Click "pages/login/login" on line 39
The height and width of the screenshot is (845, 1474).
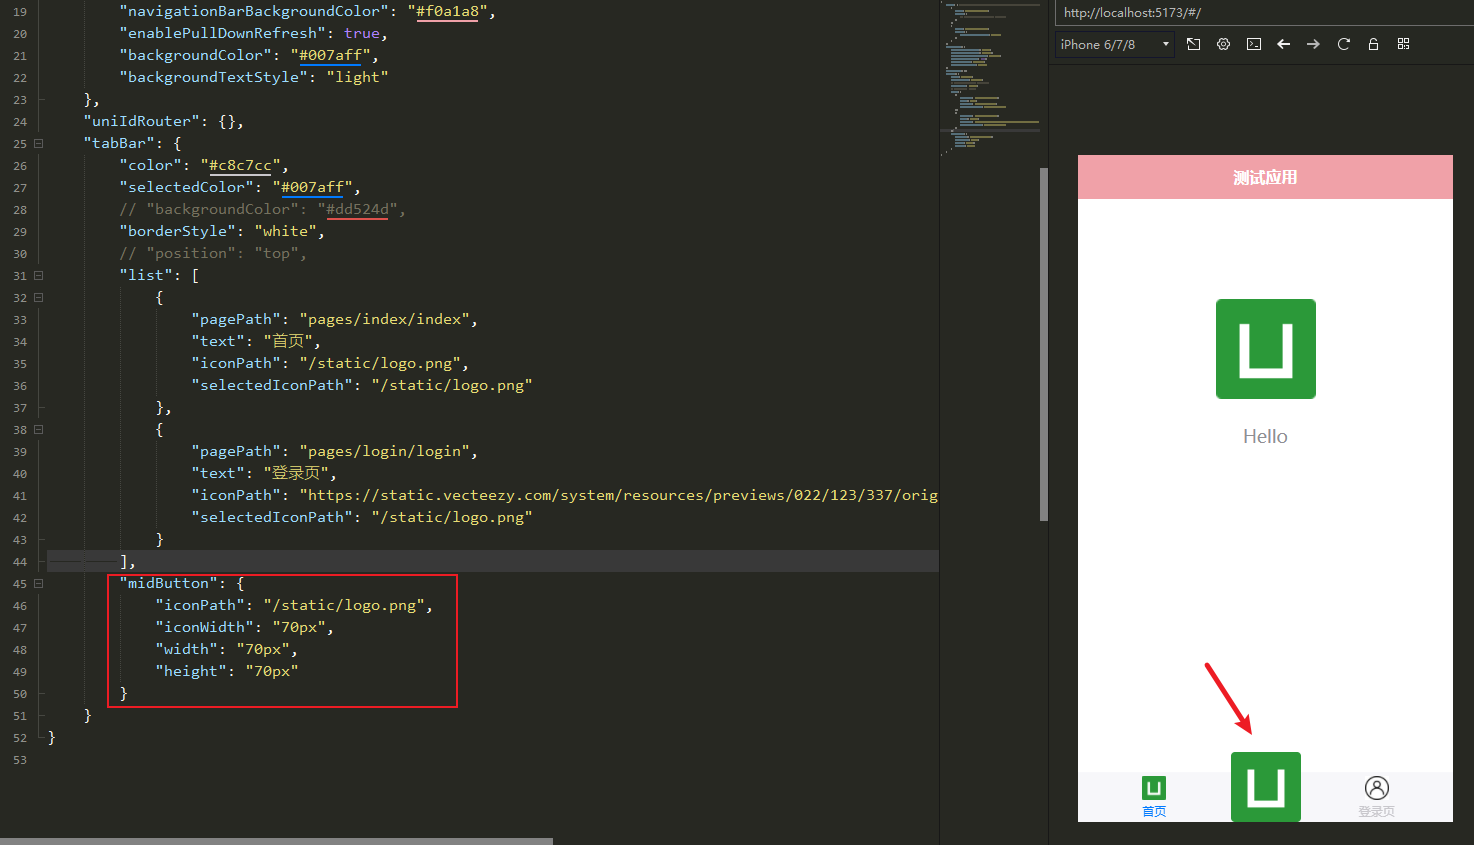point(384,451)
